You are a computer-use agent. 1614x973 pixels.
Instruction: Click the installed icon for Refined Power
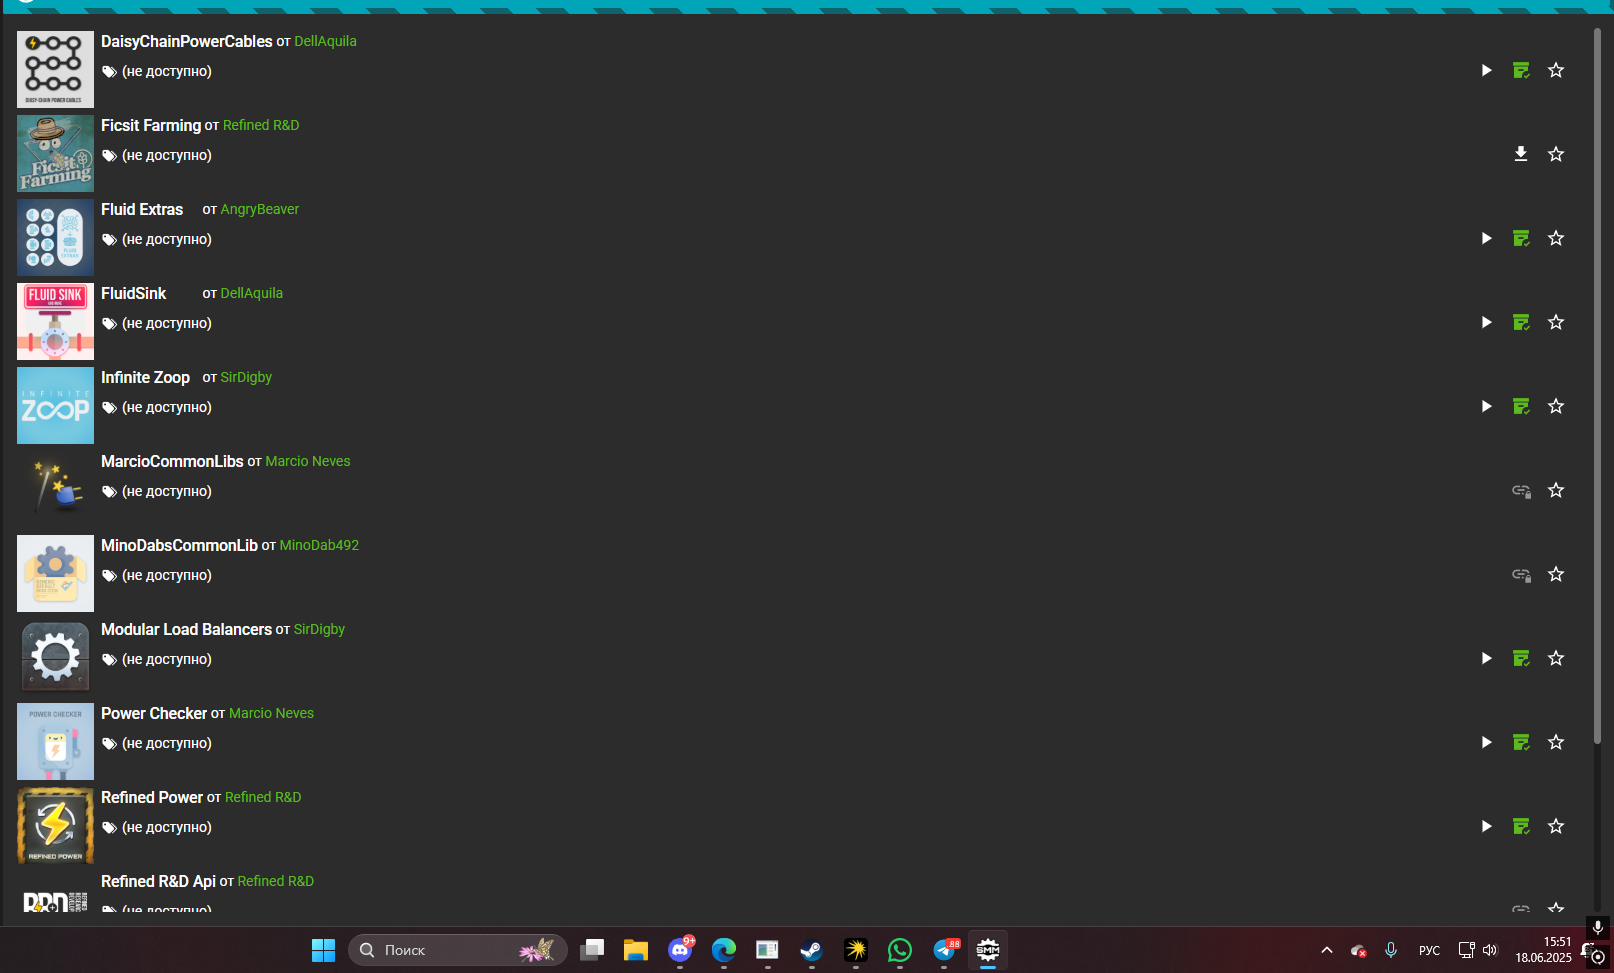click(1521, 826)
